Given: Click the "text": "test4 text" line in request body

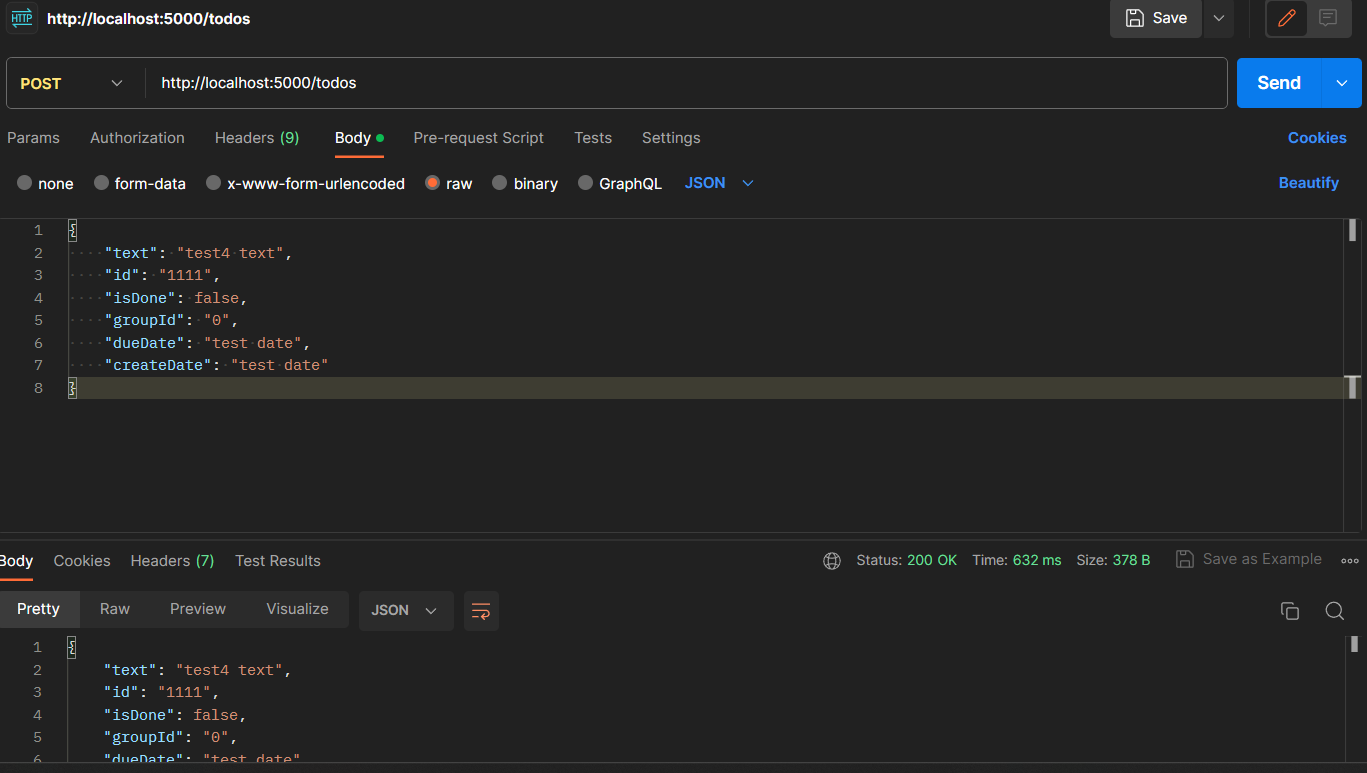Looking at the screenshot, I should point(198,253).
